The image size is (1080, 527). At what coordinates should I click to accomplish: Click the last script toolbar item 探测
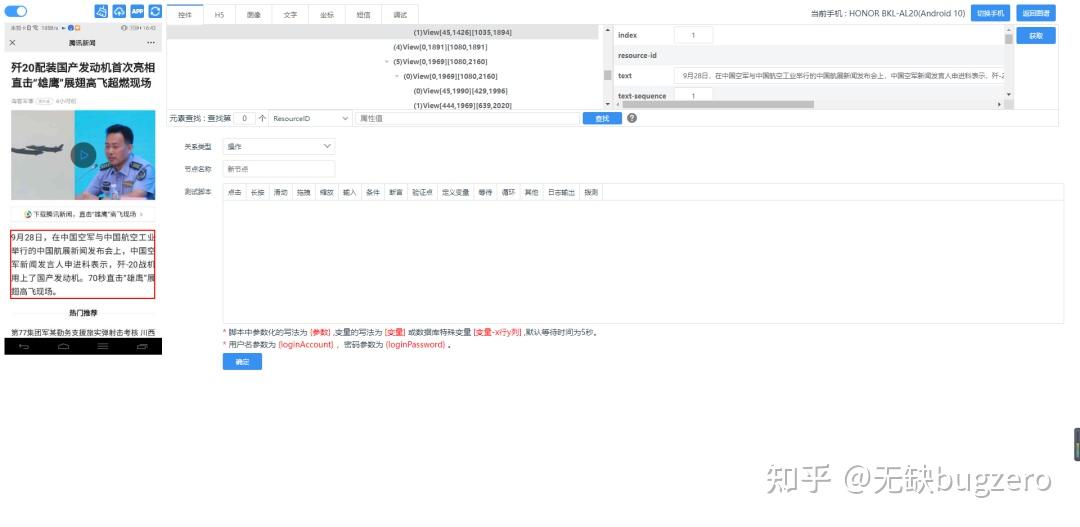(x=591, y=193)
